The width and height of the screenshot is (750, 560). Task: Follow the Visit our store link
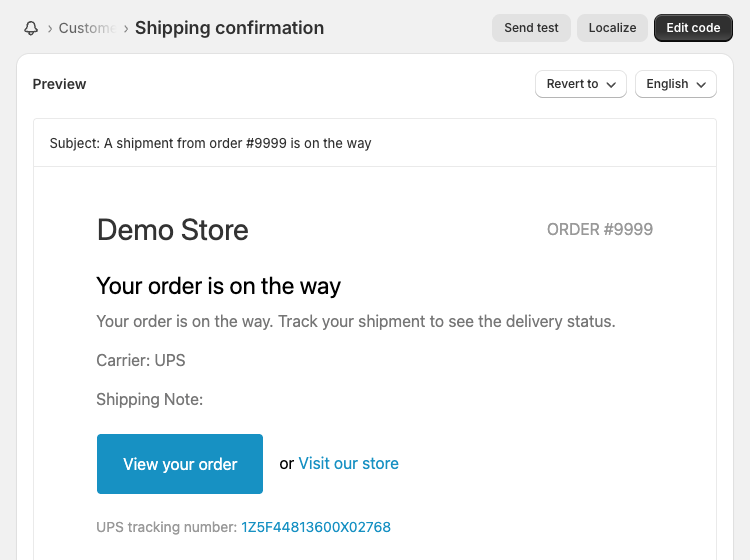[x=348, y=464]
